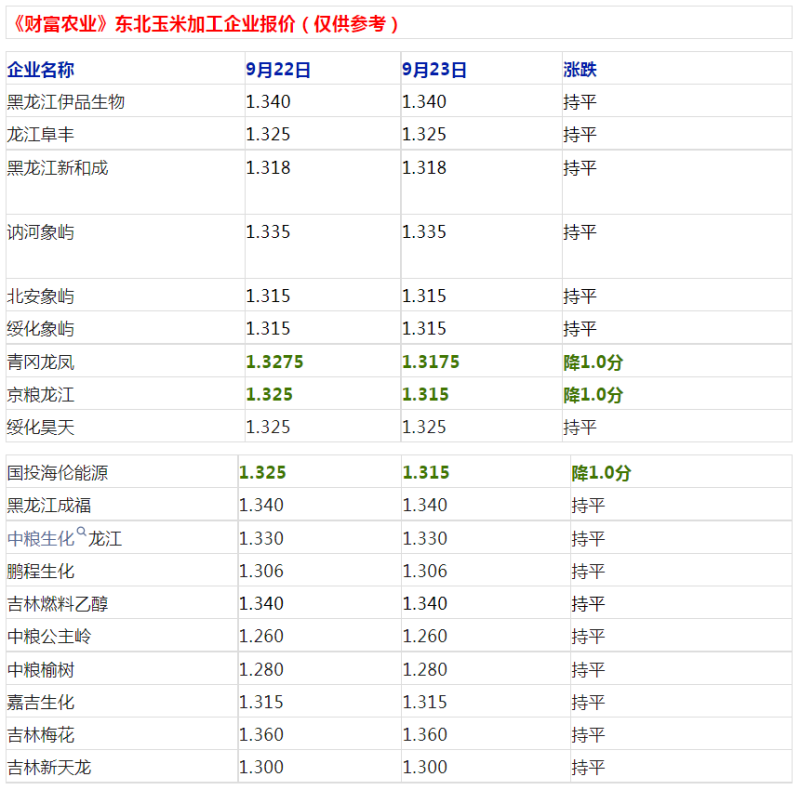The image size is (800, 790).
Task: Click 嘉吉生化's 9月23日 price 1.315
Action: 424,702
